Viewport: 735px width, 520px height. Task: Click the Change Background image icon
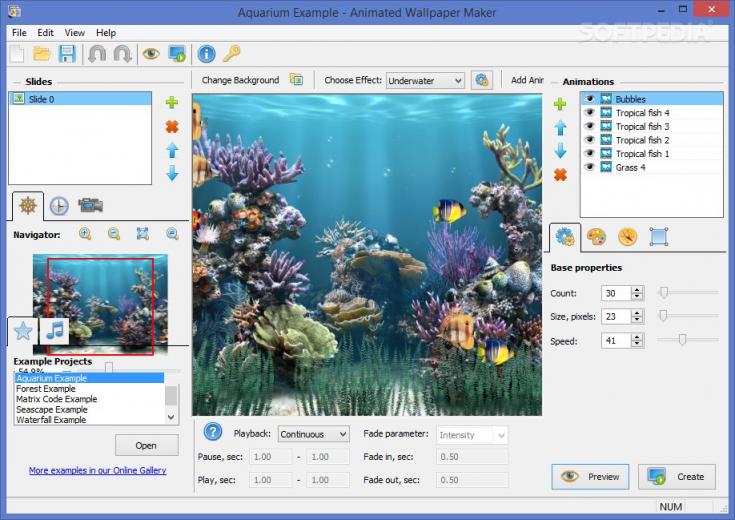296,80
